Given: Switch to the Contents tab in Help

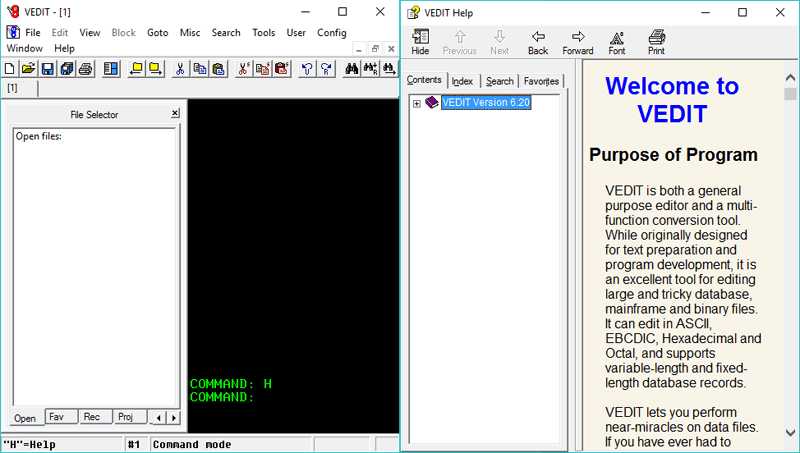Looking at the screenshot, I should (424, 80).
